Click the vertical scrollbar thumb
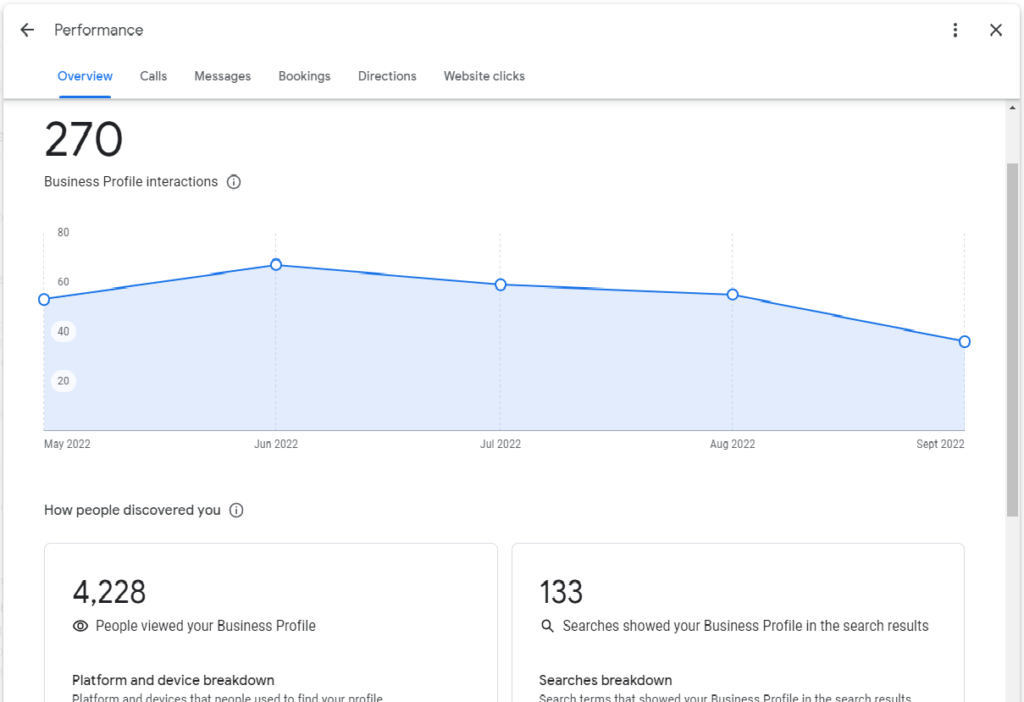Screen dimensions: 1024x702 coord(1012,340)
